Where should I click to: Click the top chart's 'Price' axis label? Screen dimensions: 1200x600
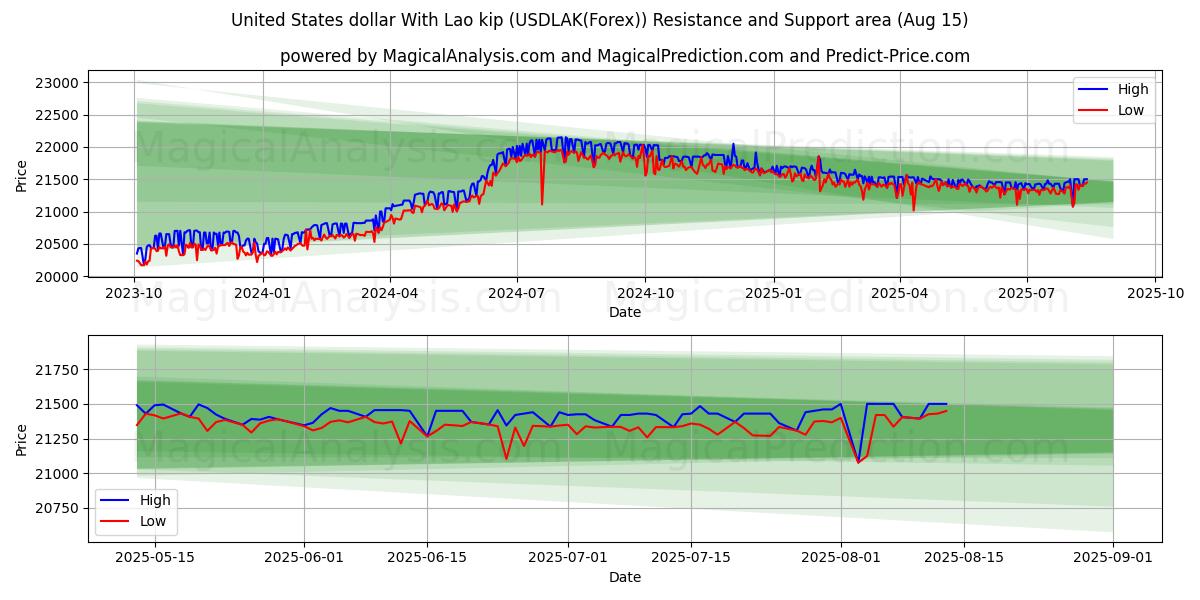pyautogui.click(x=21, y=176)
